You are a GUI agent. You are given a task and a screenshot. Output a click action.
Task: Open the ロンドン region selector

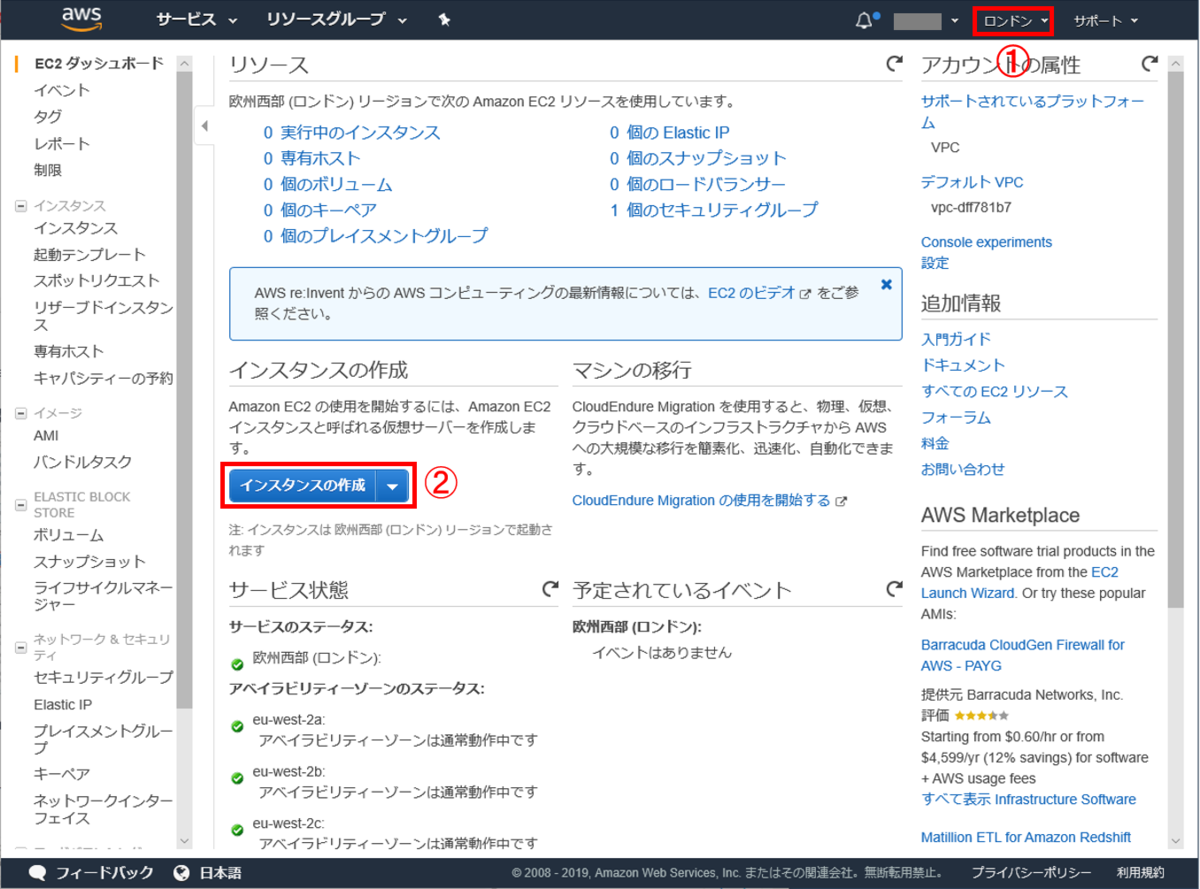click(x=1016, y=20)
